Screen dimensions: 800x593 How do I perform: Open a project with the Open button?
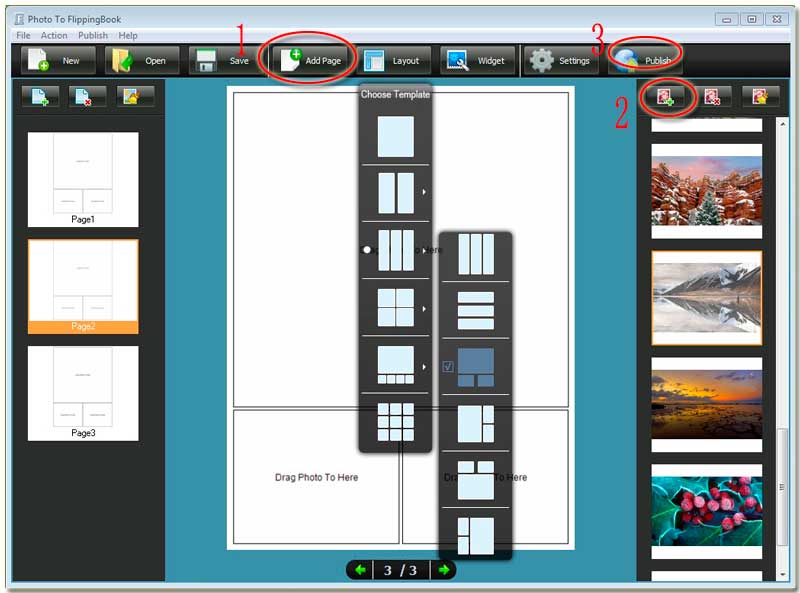pos(142,61)
